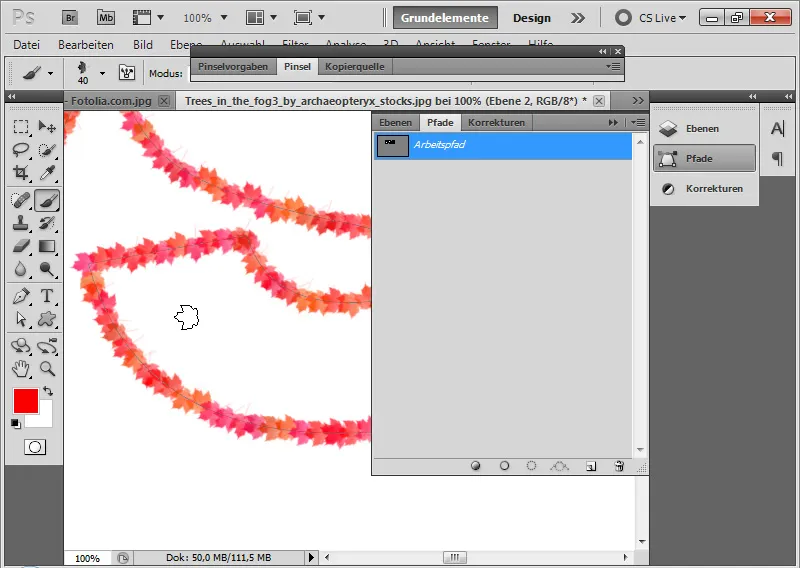The image size is (800, 568).
Task: Choose the Design workspace
Action: 532,18
